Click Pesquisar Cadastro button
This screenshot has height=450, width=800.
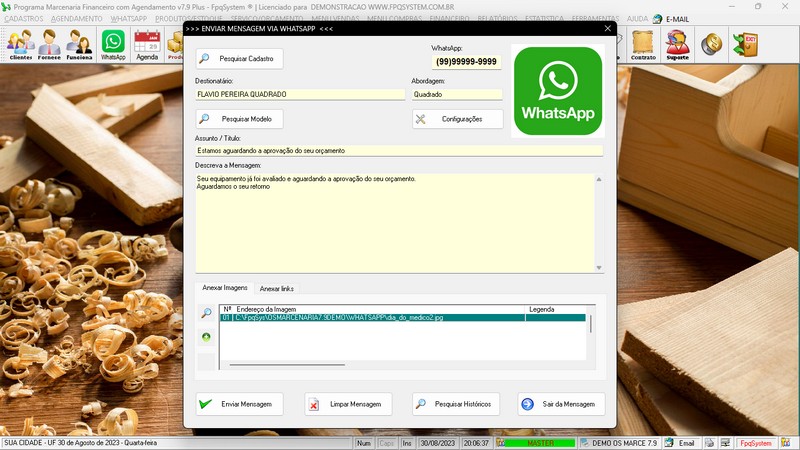point(239,59)
